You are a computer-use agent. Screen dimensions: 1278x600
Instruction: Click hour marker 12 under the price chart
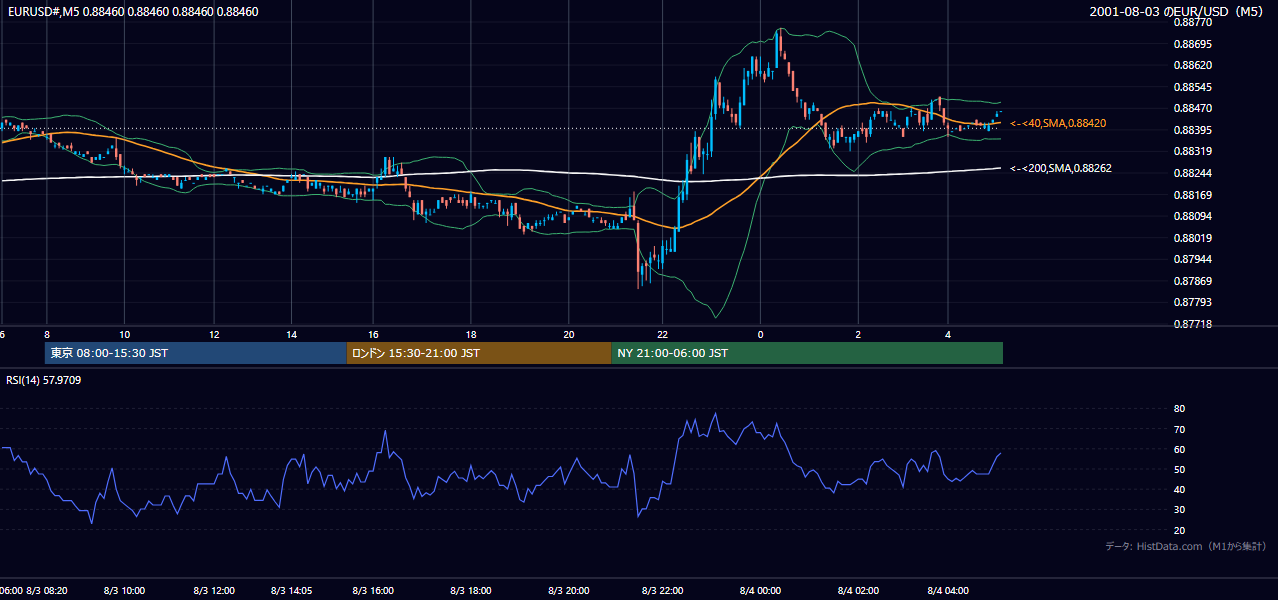[x=214, y=334]
